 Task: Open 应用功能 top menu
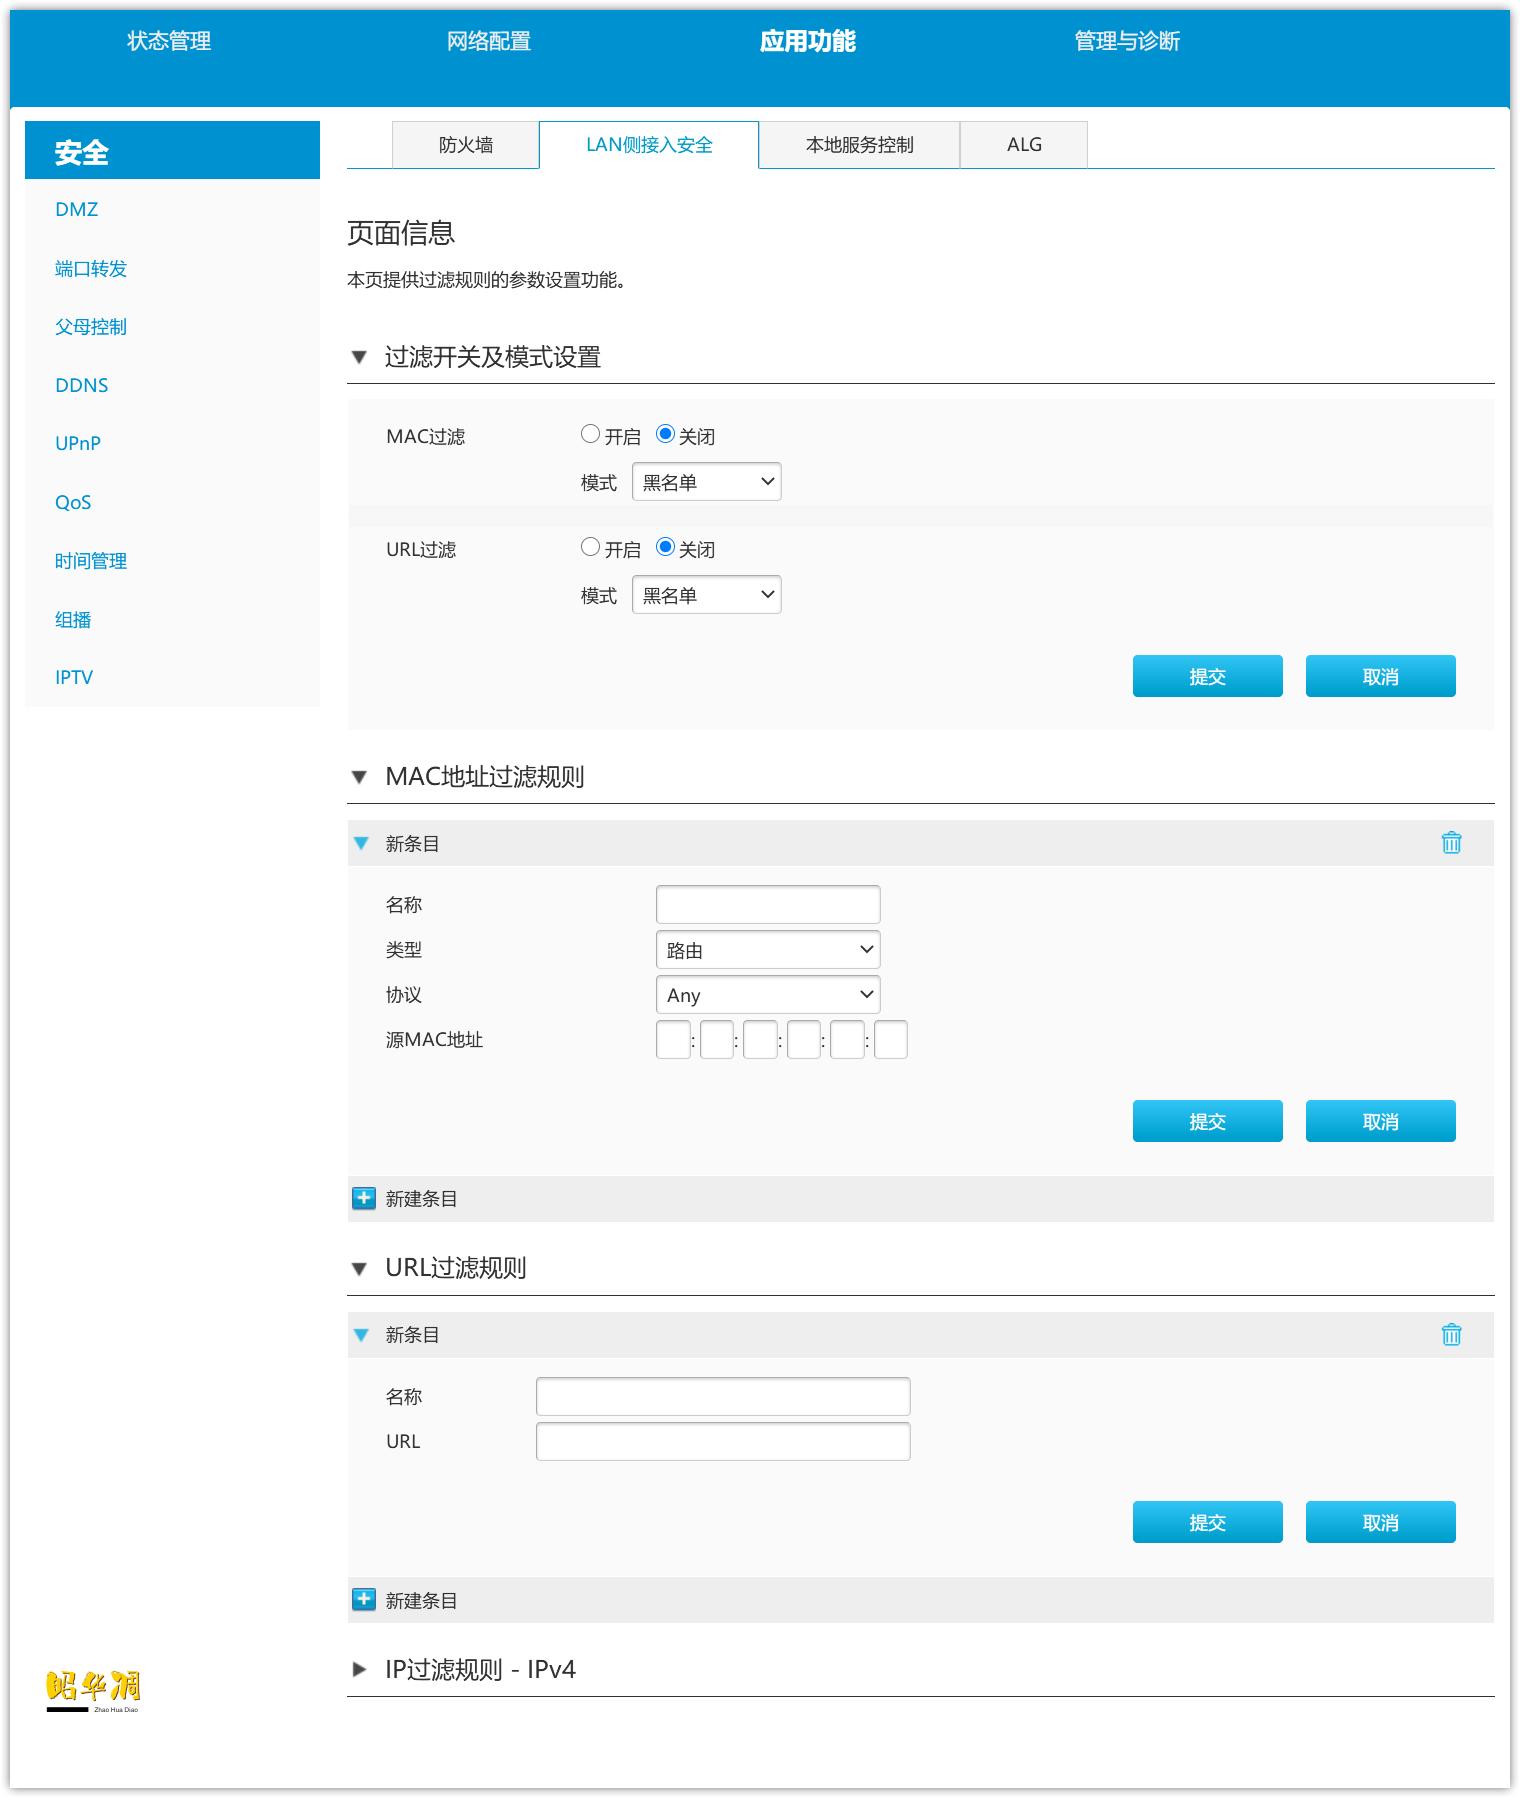[808, 41]
